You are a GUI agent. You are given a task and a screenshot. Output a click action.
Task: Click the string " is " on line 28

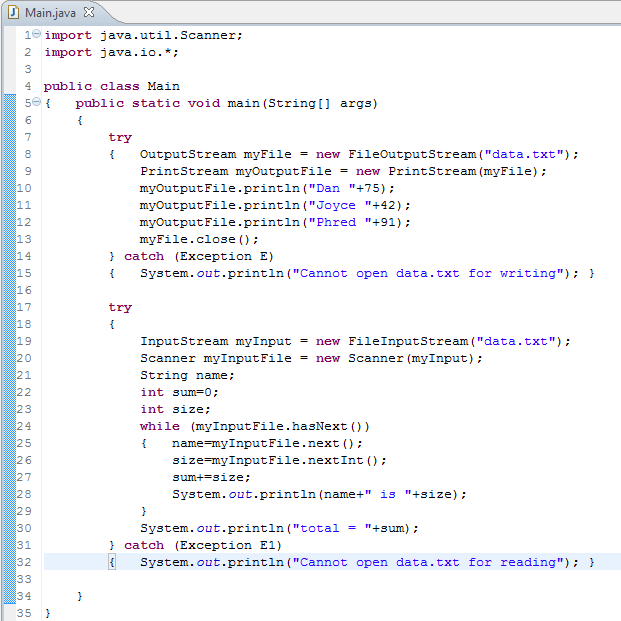[388, 494]
